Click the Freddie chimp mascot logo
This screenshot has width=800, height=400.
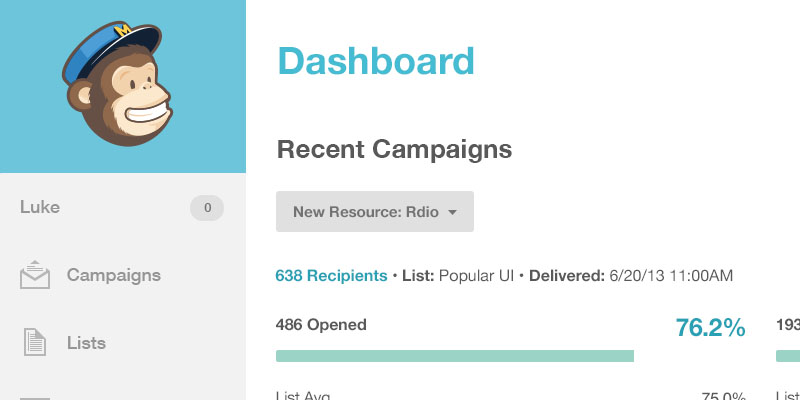point(119,86)
